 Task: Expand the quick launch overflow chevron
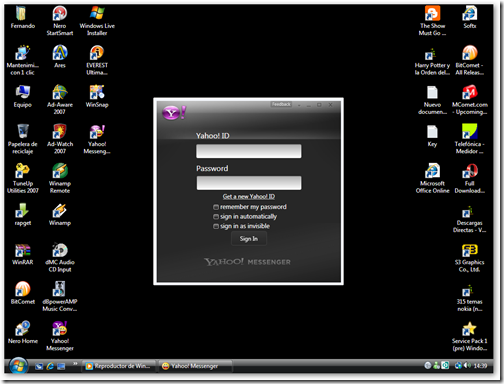(x=75, y=364)
